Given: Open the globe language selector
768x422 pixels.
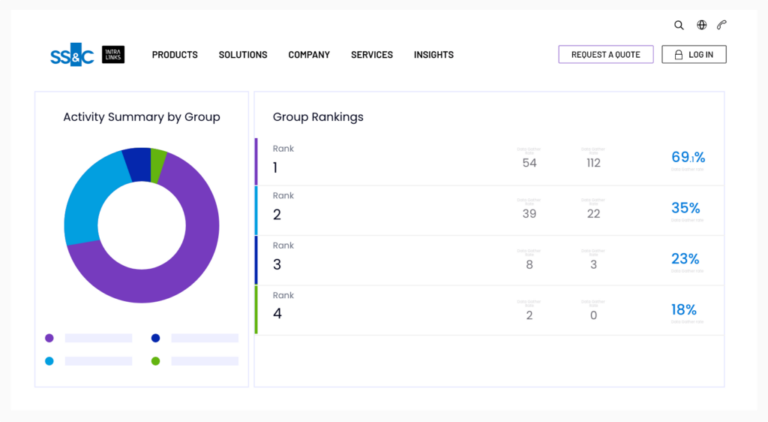Looking at the screenshot, I should [x=702, y=25].
